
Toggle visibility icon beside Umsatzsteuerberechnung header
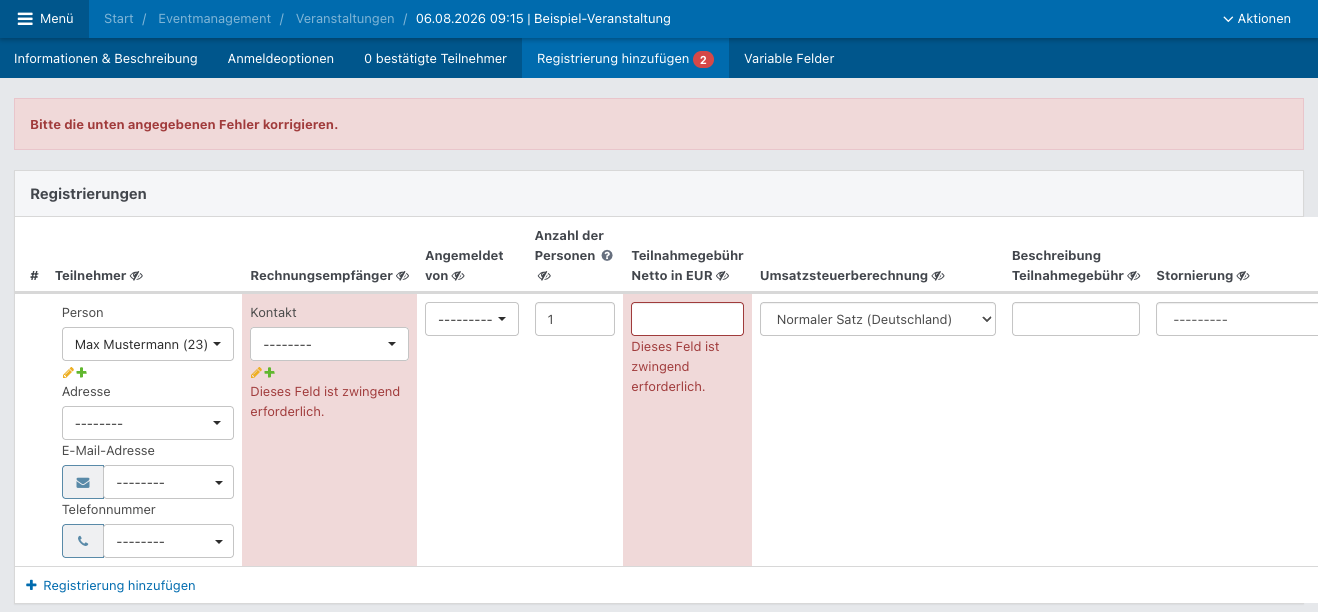point(936,275)
